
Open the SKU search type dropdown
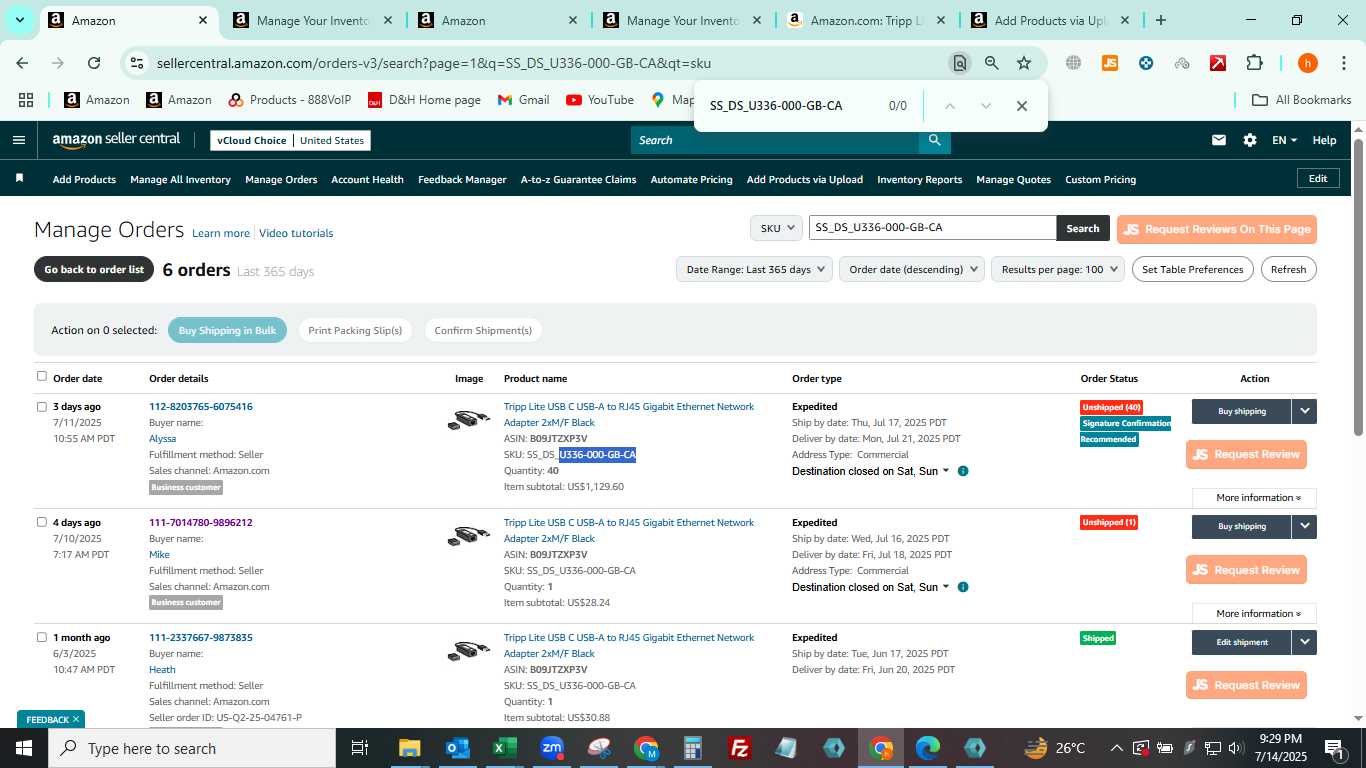pyautogui.click(x=776, y=228)
